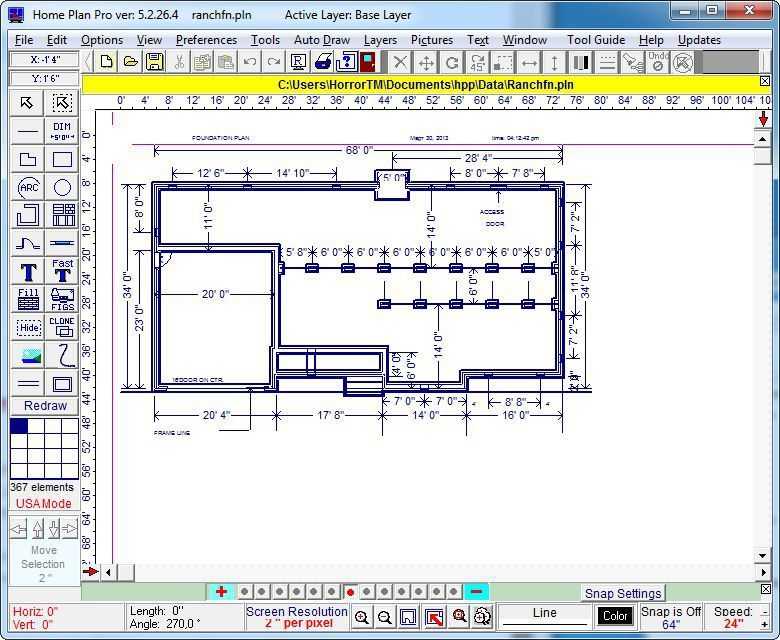Click the Undo disable button in toolbar
The height and width of the screenshot is (640, 780).
click(658, 63)
